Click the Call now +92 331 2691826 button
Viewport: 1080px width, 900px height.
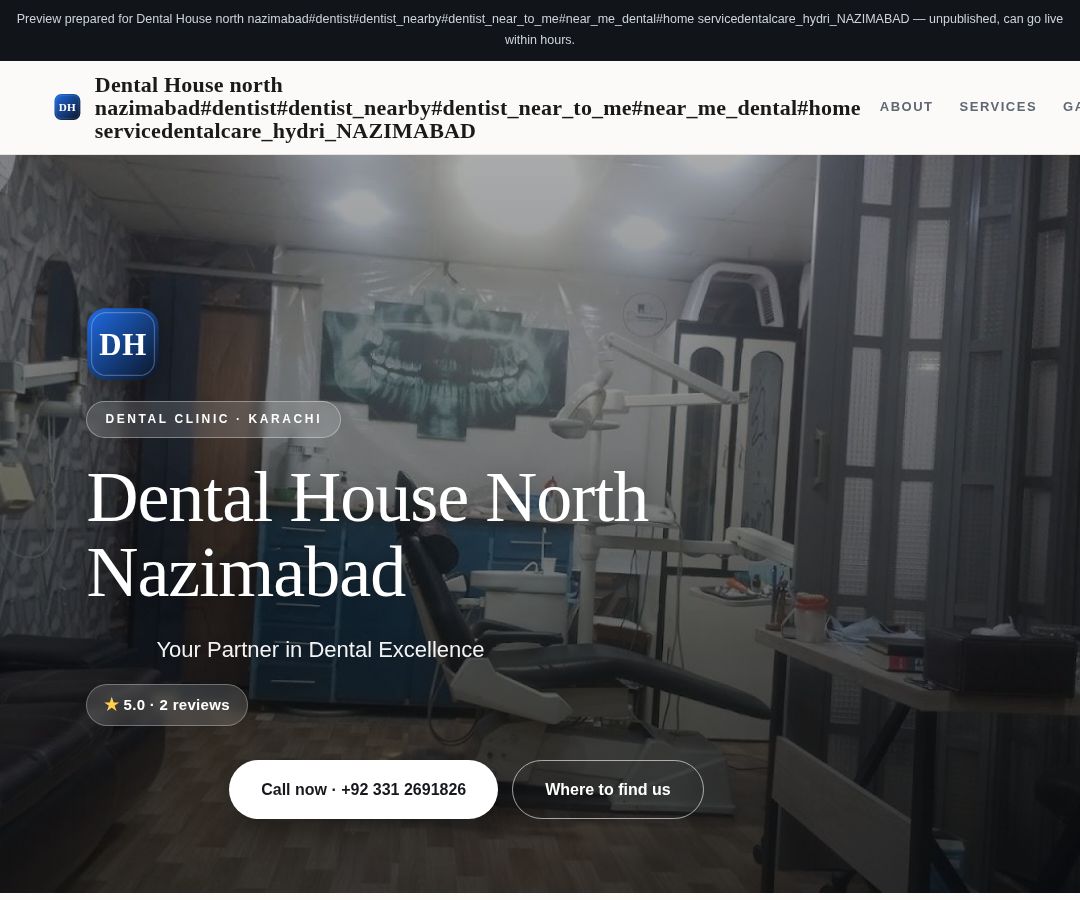(x=363, y=789)
